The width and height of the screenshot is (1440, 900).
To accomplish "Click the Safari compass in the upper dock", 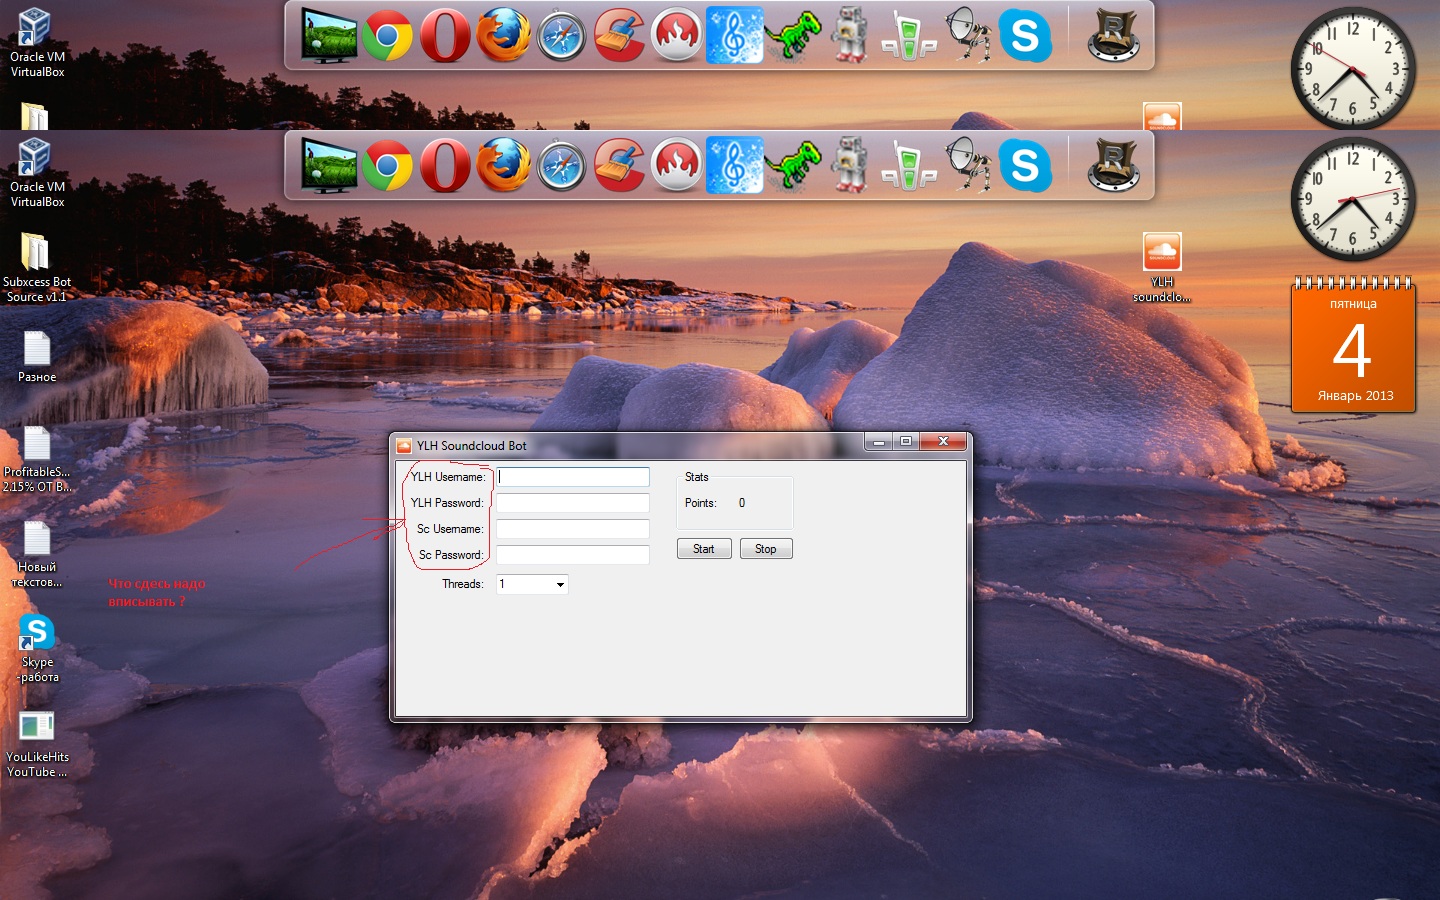I will coord(561,35).
